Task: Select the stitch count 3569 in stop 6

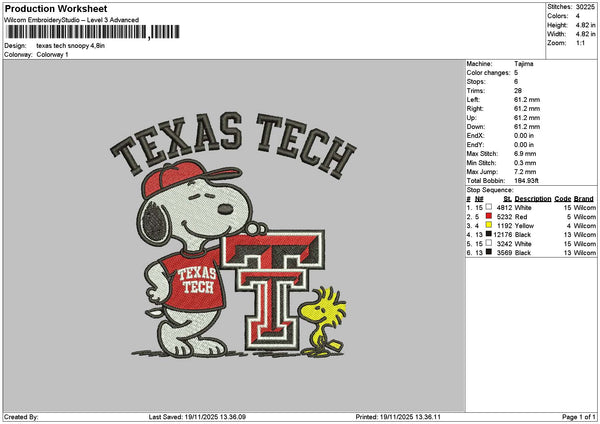Action: tap(504, 253)
